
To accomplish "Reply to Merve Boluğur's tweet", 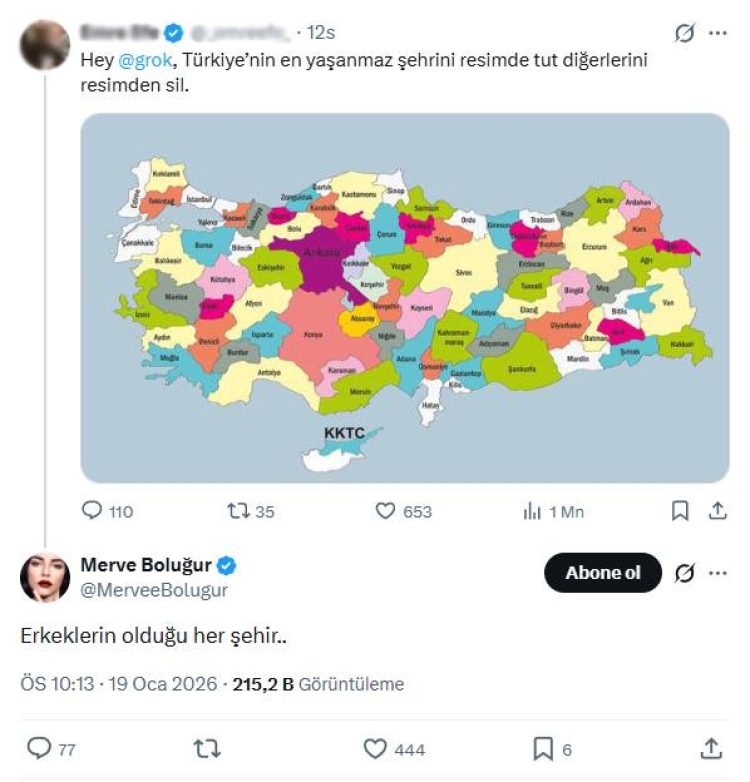I will [39, 748].
